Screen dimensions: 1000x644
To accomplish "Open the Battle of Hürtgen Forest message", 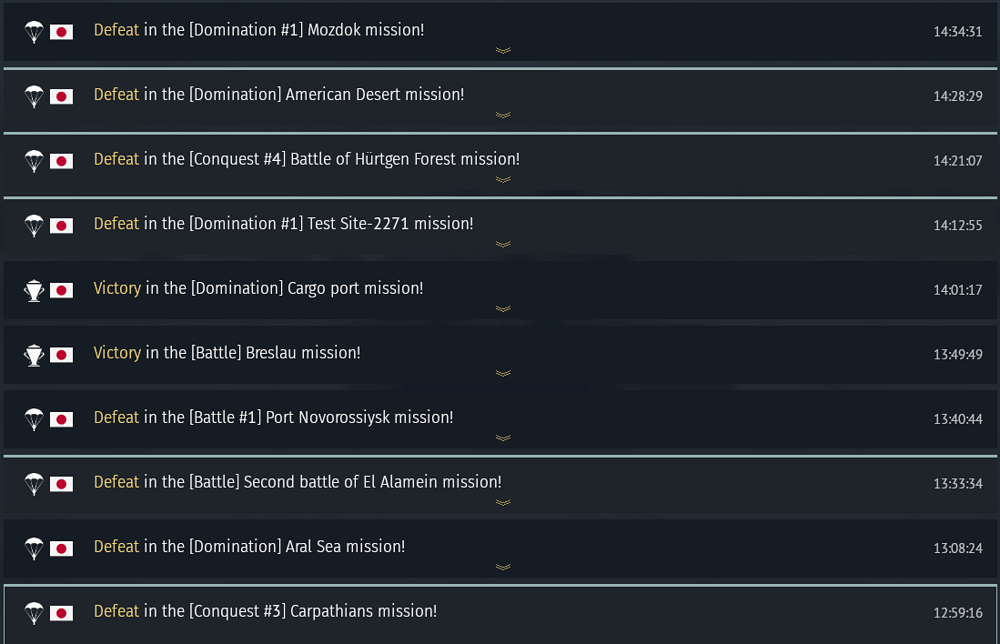I will (x=306, y=160).
